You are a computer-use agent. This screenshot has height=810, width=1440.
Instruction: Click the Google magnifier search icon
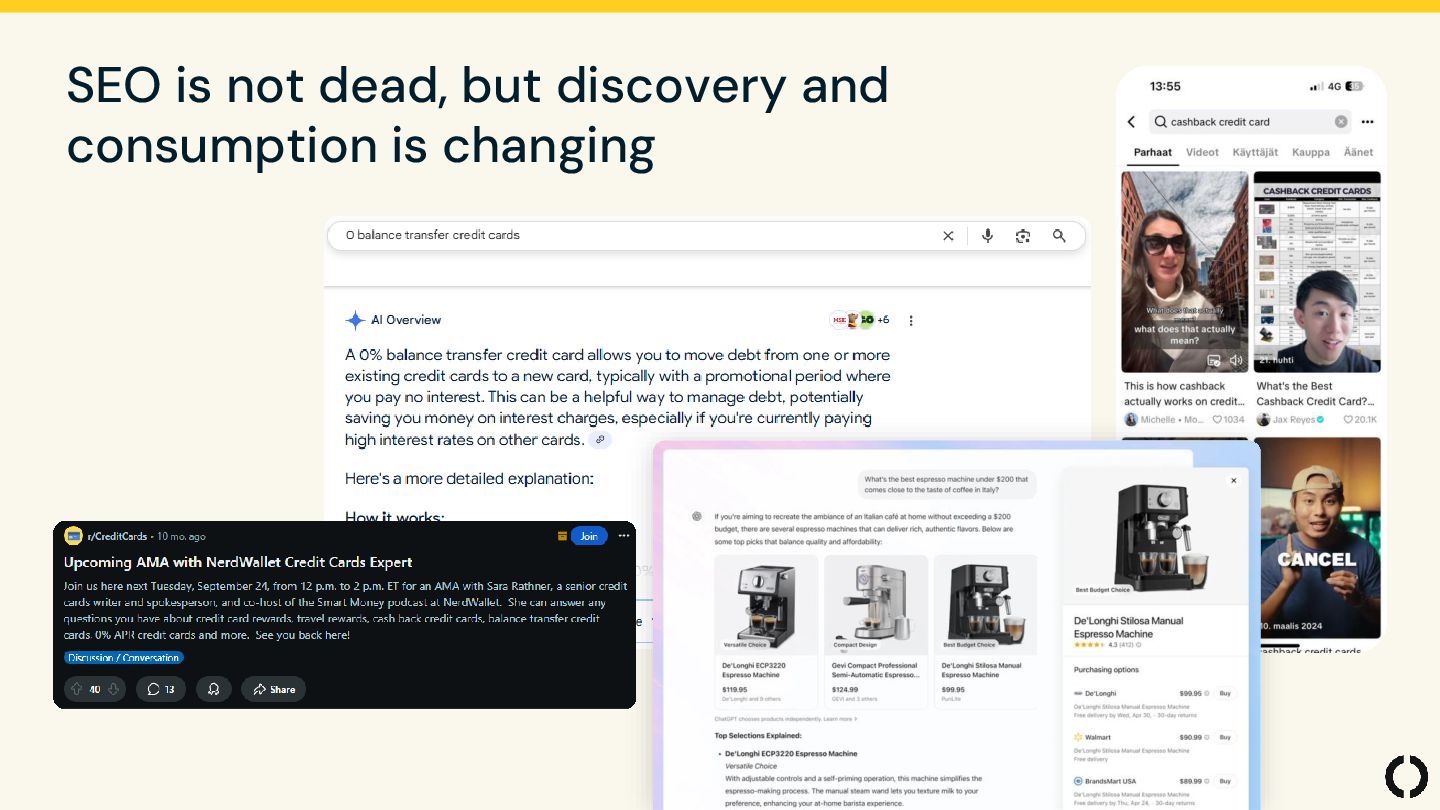tap(1059, 236)
